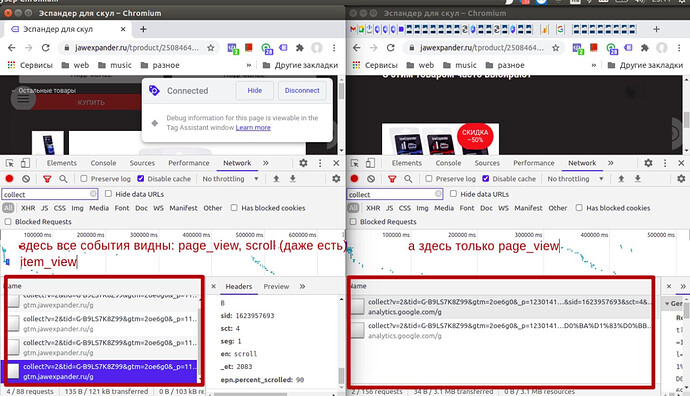Viewport: 690px width, 396px height.
Task: Open No throttling dropdown in right DevTools
Action: [x=575, y=179]
